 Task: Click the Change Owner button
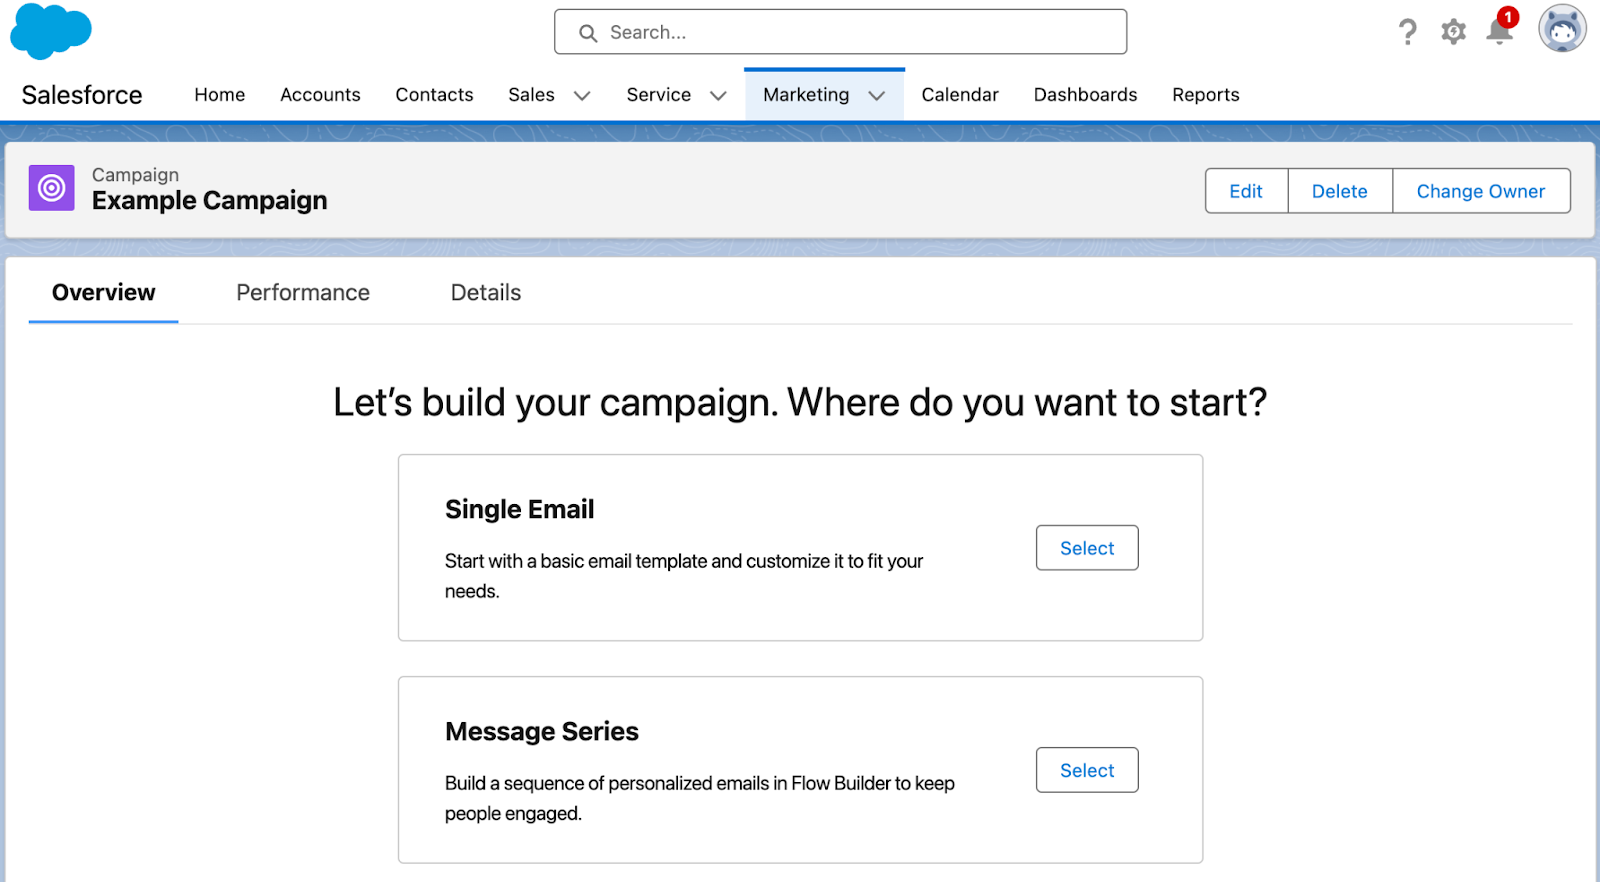pos(1481,191)
